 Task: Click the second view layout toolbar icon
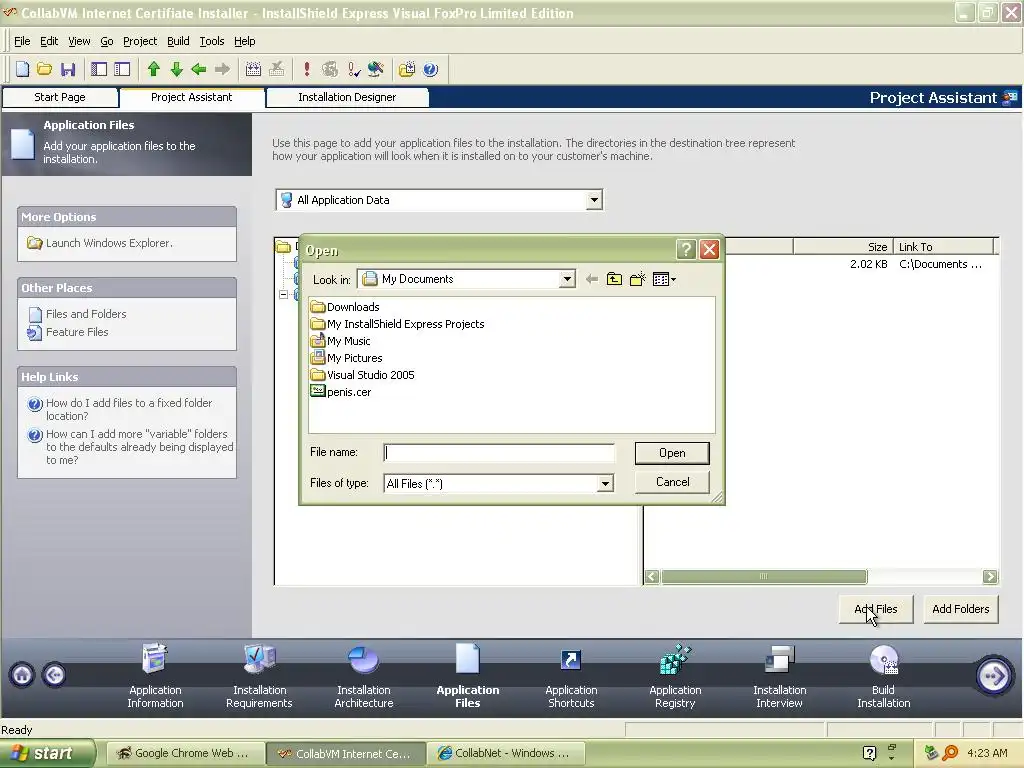[x=122, y=69]
